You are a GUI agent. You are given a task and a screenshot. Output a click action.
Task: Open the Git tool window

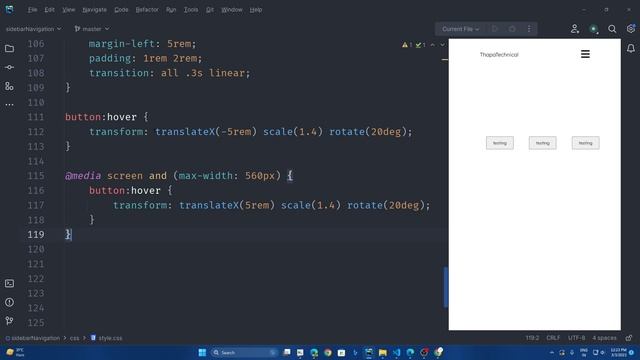click(9, 321)
